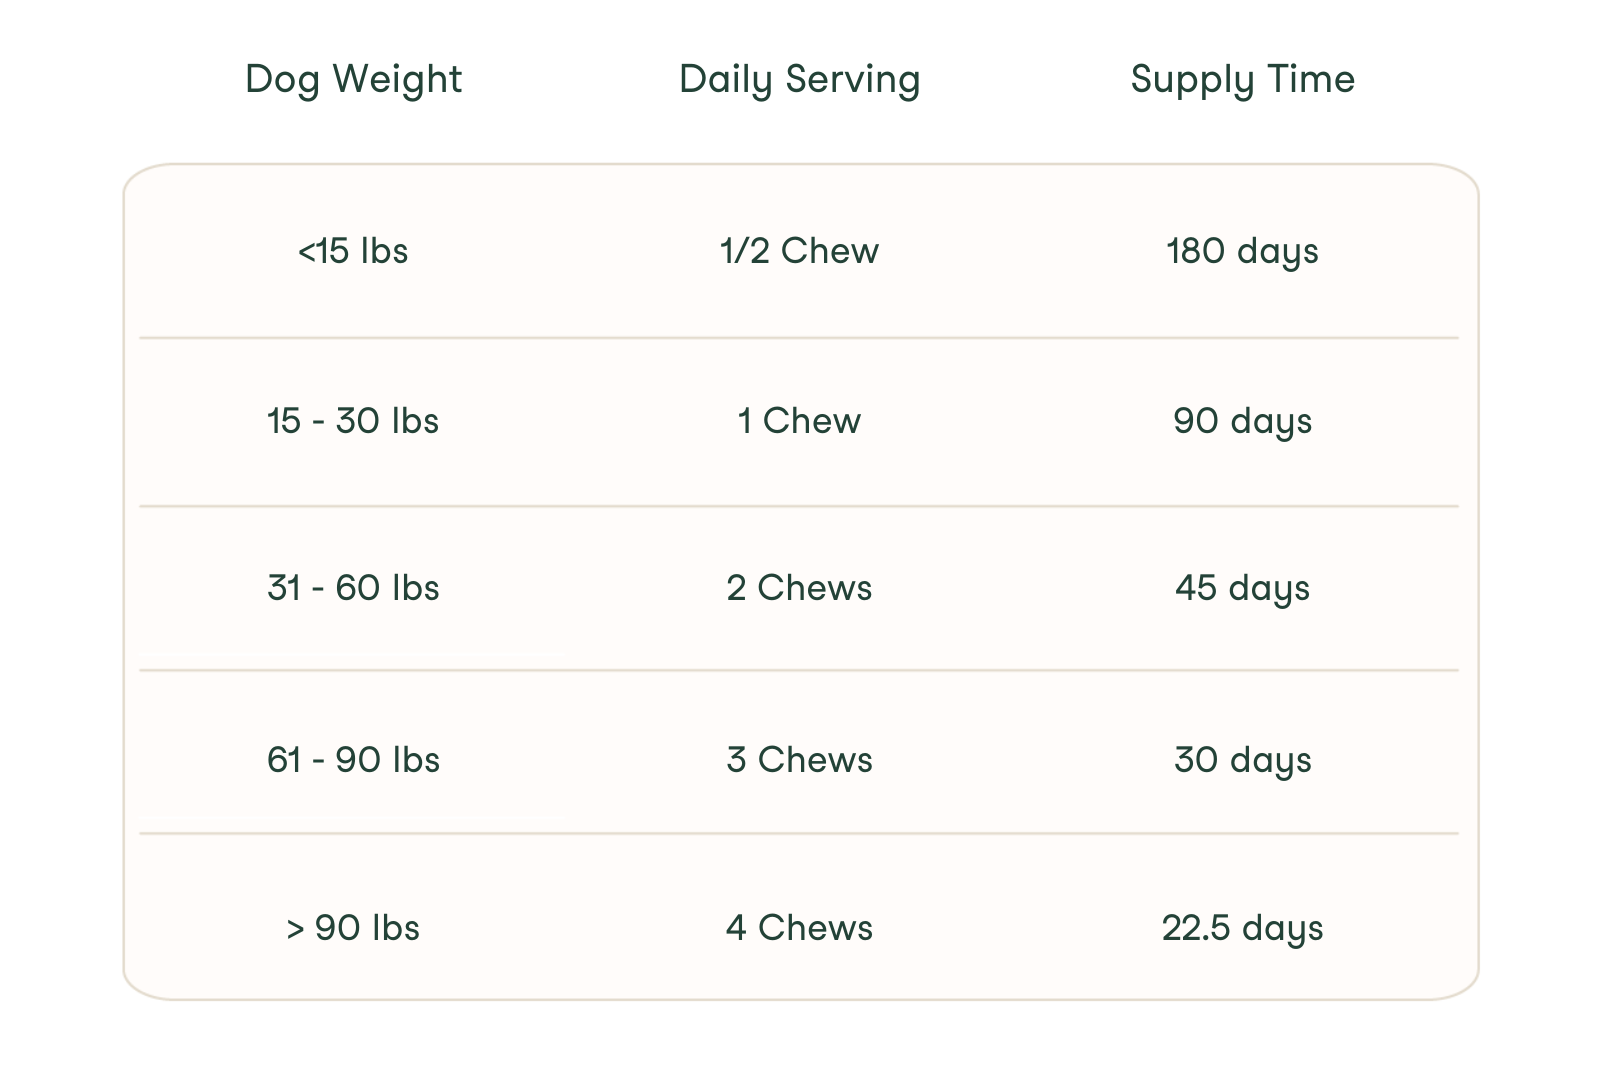Select the 90 days supply cell
The image size is (1600, 1090).
tap(1242, 421)
